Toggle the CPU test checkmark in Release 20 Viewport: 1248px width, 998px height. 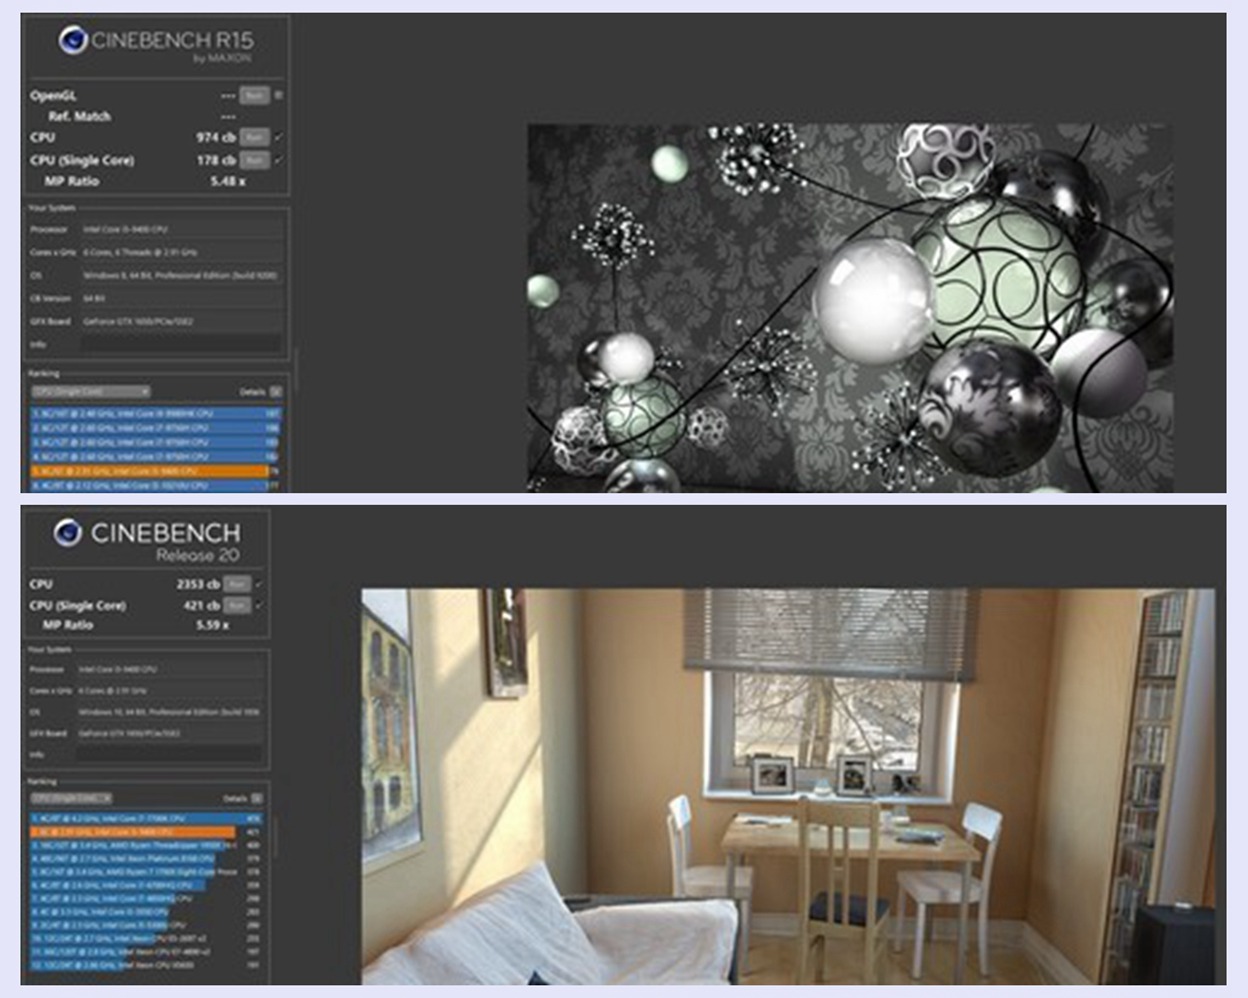click(259, 584)
